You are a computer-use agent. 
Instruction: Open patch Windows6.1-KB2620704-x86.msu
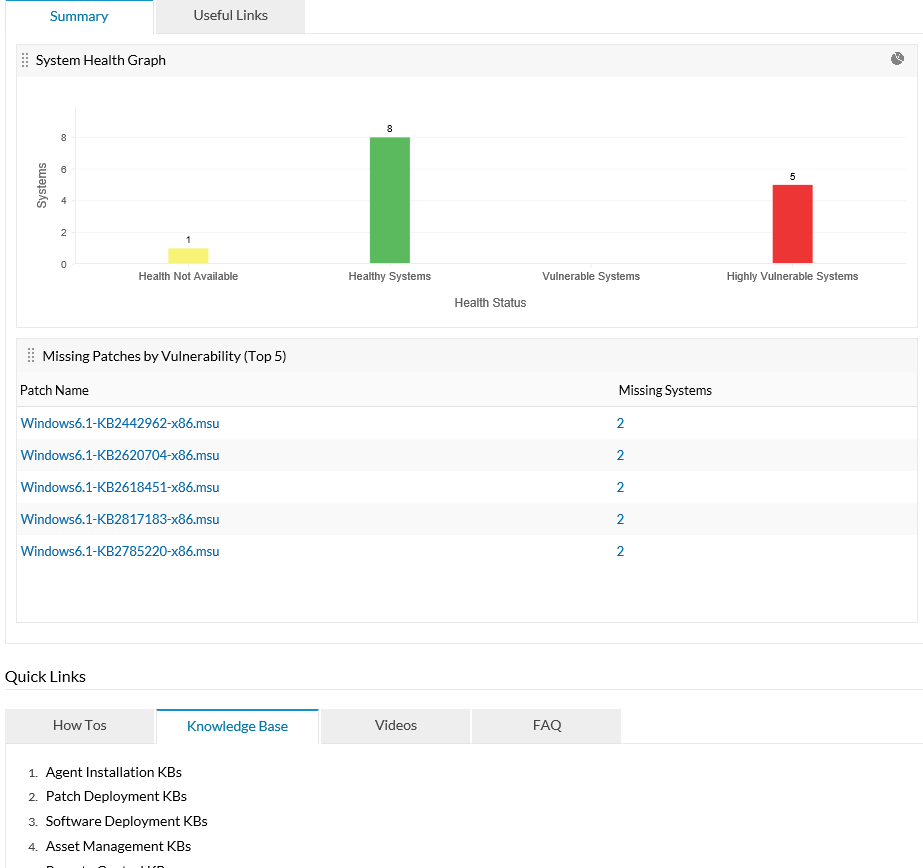[x=120, y=455]
